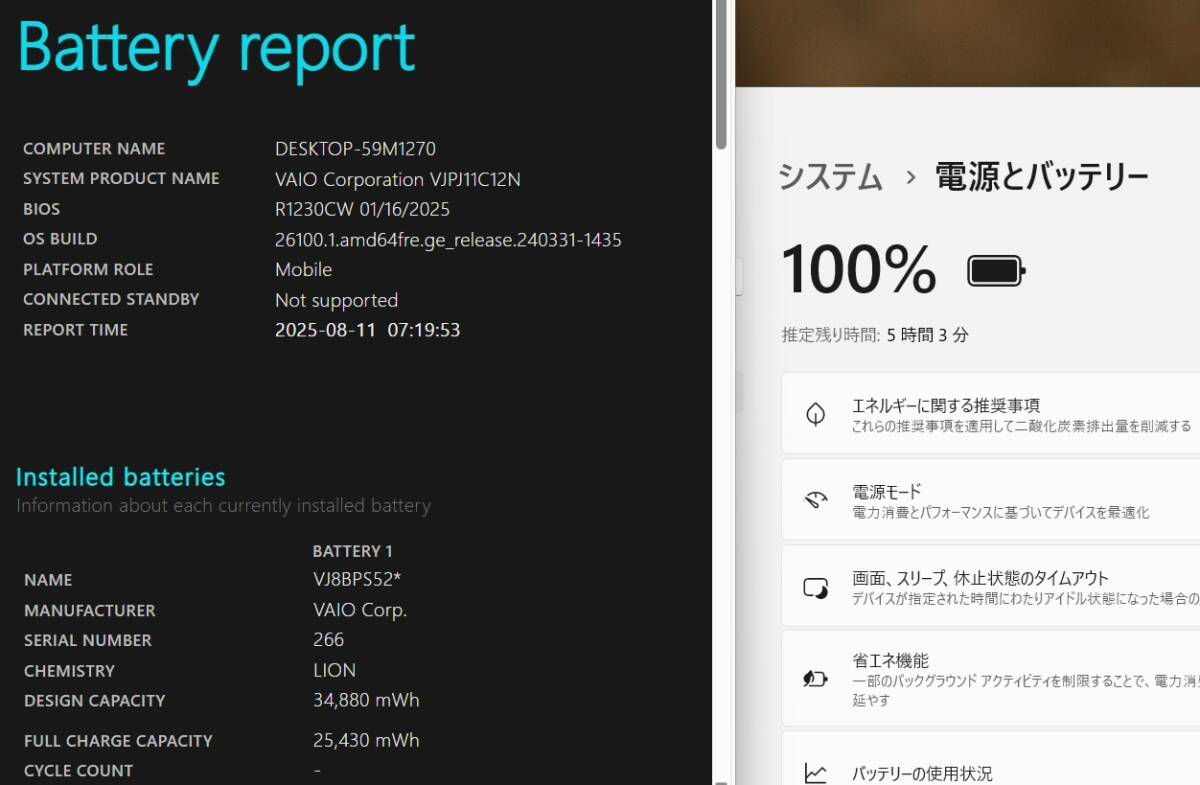The width and height of the screenshot is (1200, 785).
Task: Click the energy recommendations leaf icon
Action: [x=816, y=414]
